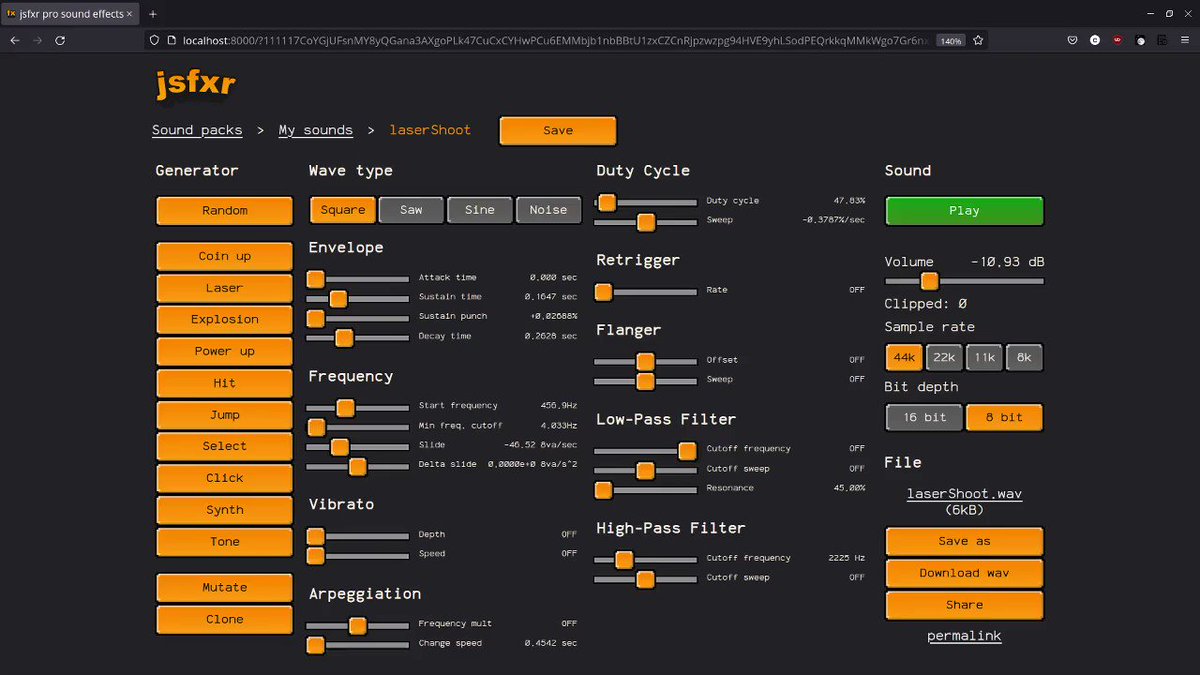Generate a Coin up sound
Screen dimensions: 1200x675
click(225, 256)
